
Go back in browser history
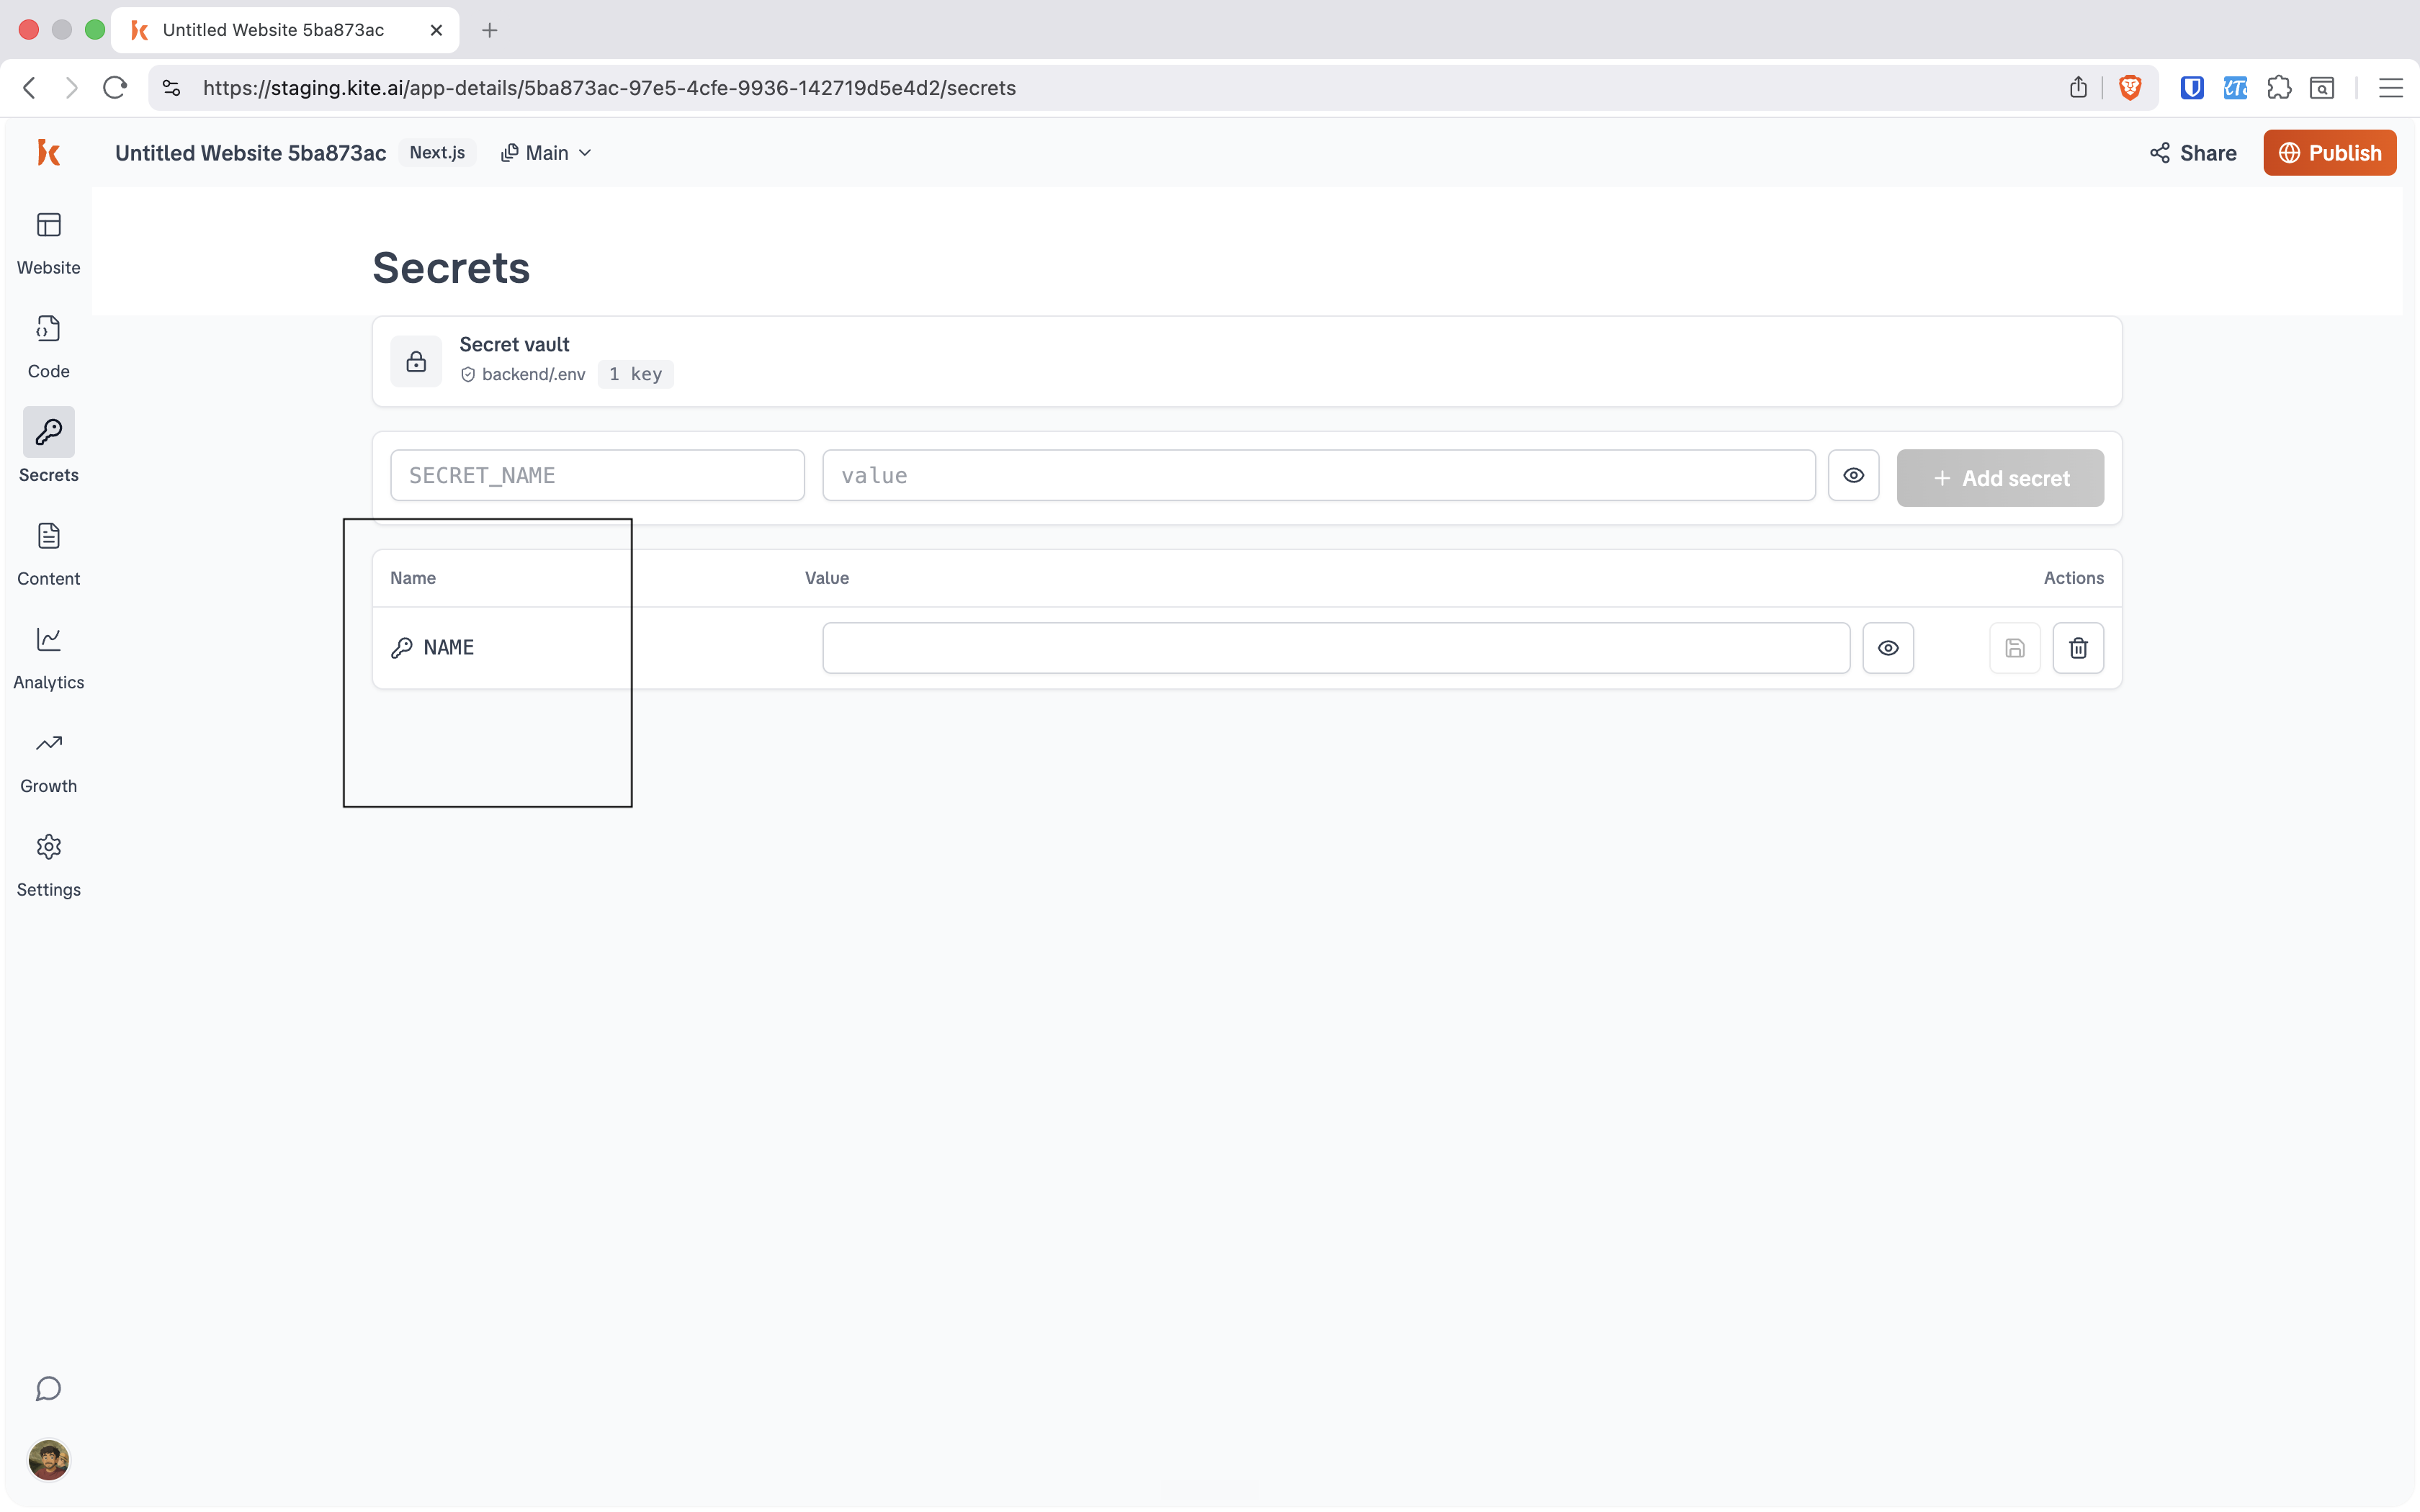pyautogui.click(x=29, y=88)
